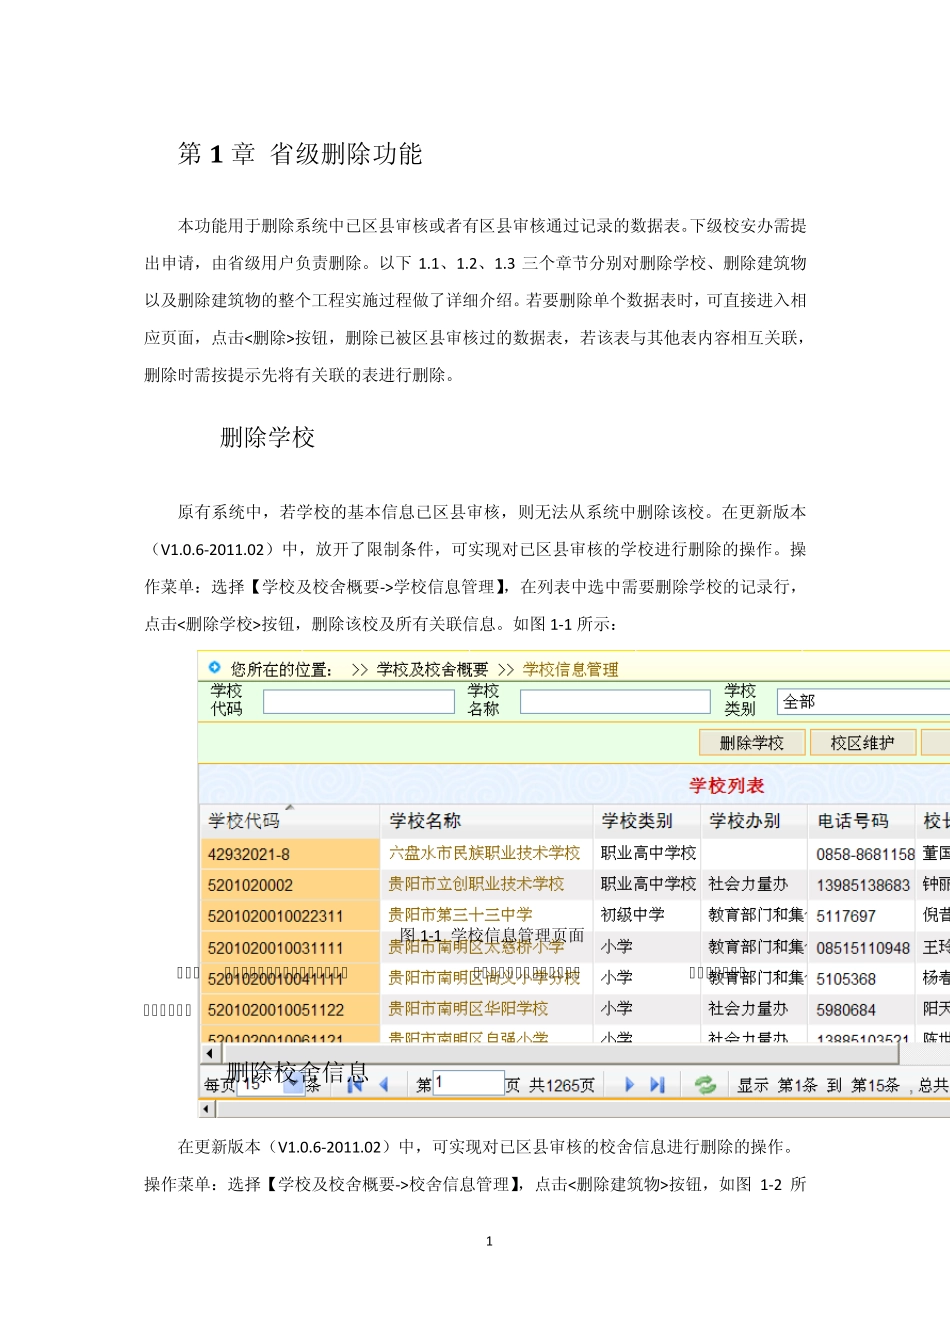Select row with code 5201020010022311
This screenshot has width=950, height=1344.
pos(290,916)
